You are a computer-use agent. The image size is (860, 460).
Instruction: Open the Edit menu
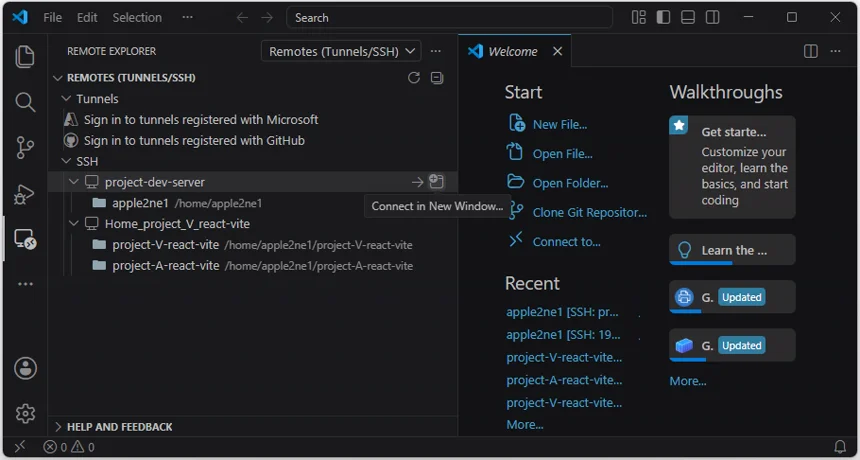(87, 18)
